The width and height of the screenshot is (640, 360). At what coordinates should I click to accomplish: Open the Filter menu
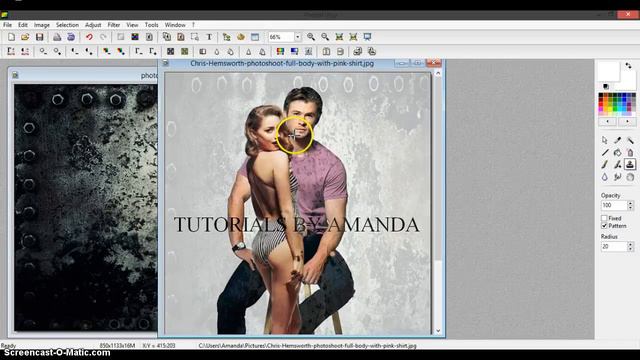pyautogui.click(x=113, y=25)
